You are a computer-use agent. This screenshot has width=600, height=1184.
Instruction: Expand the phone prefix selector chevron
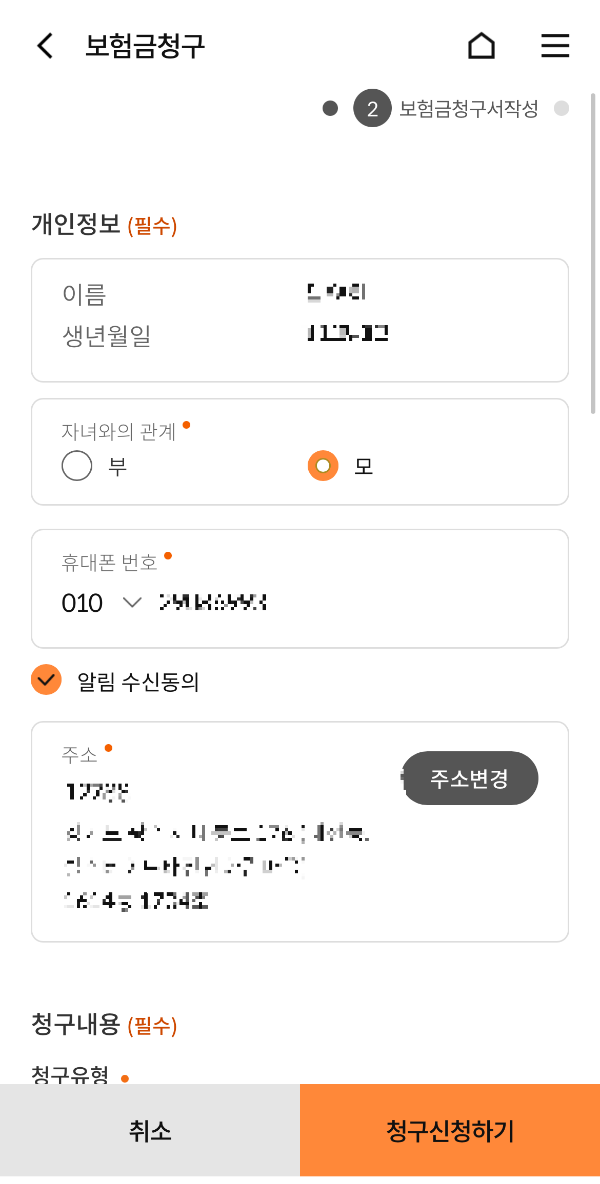(131, 603)
